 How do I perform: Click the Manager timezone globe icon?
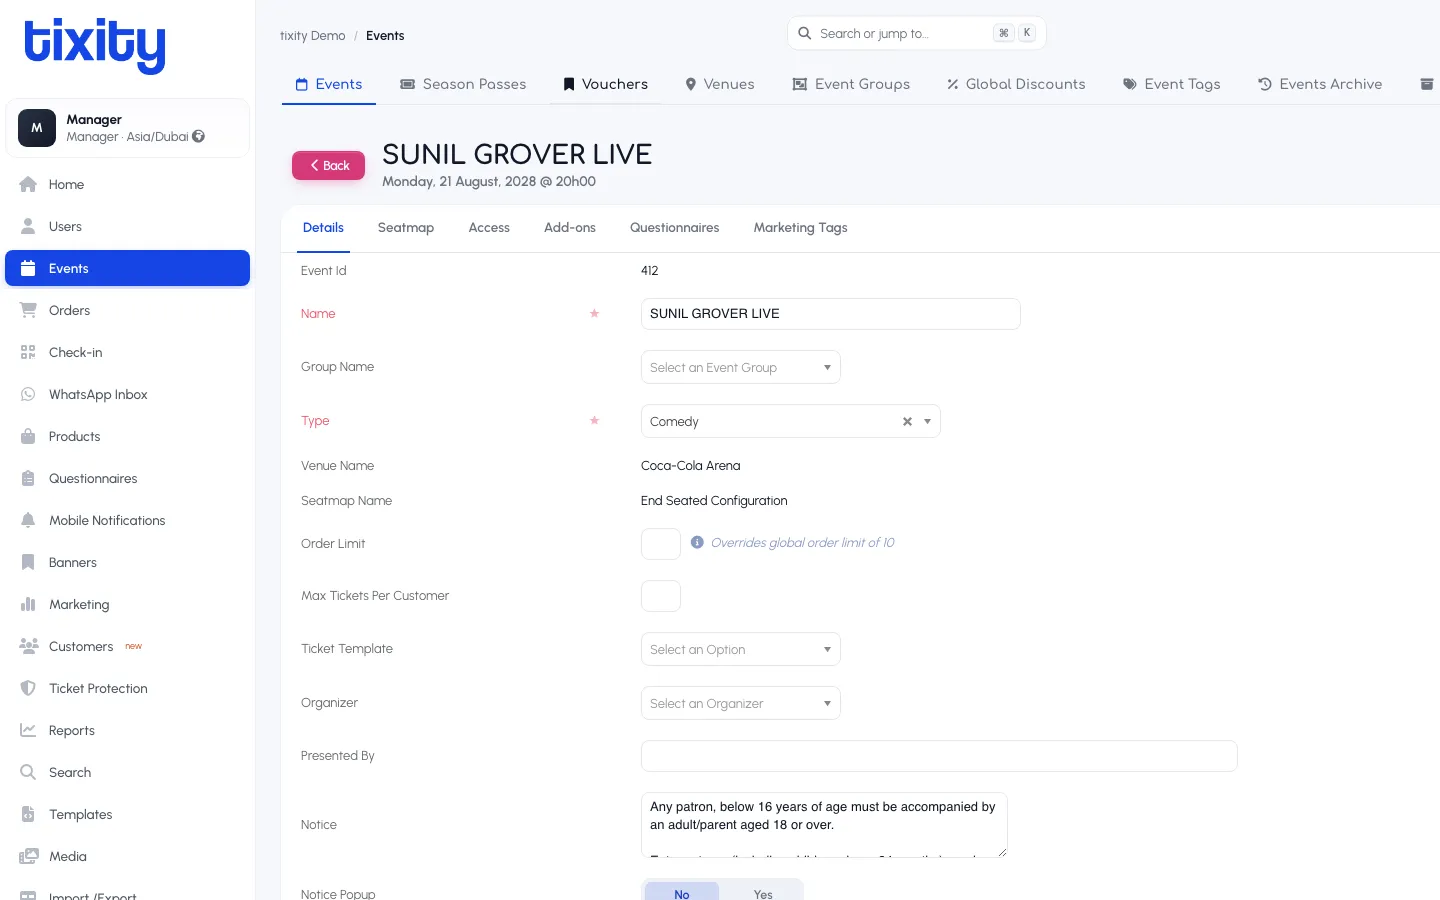[199, 136]
